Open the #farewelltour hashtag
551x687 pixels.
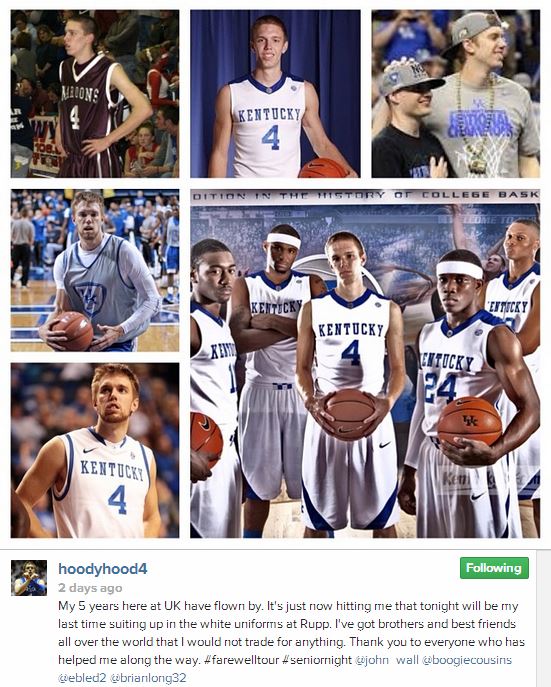tap(241, 660)
